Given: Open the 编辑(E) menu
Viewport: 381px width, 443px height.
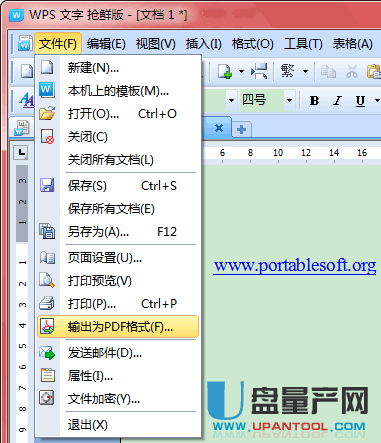Looking at the screenshot, I should [106, 44].
